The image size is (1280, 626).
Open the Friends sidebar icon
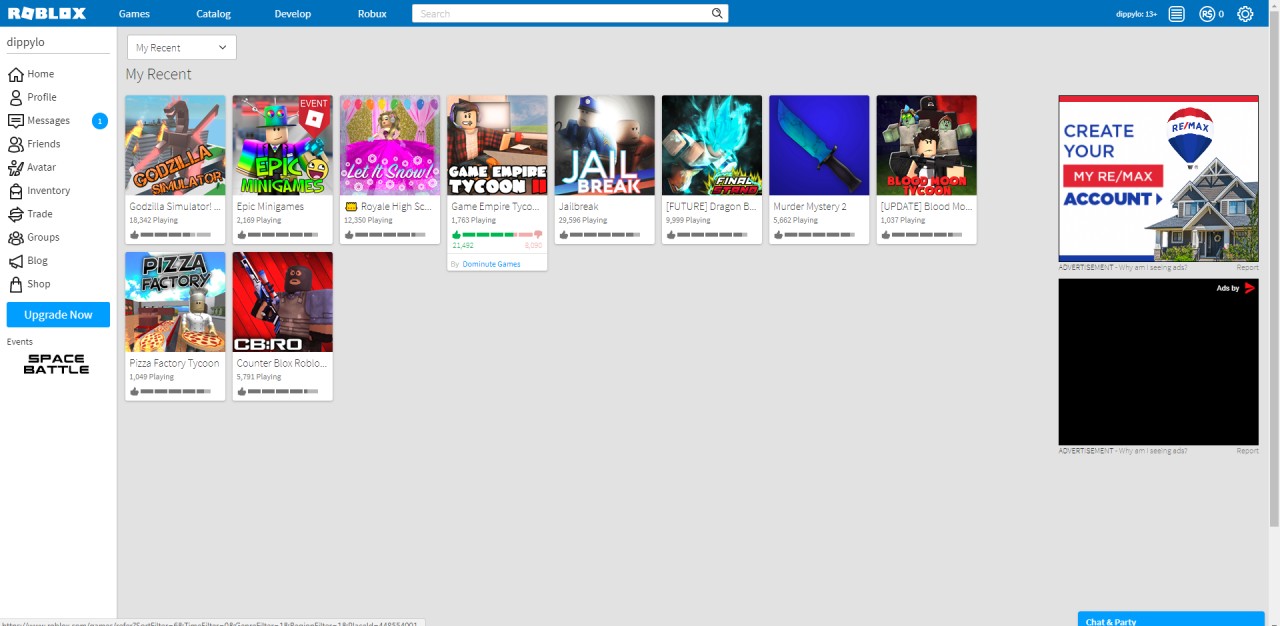(x=15, y=144)
